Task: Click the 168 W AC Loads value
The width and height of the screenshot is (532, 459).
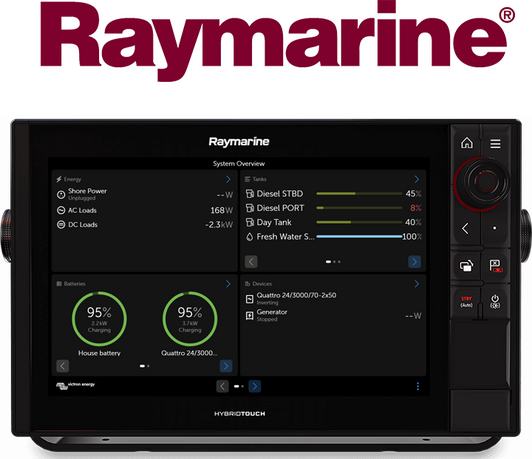Action: click(x=222, y=210)
